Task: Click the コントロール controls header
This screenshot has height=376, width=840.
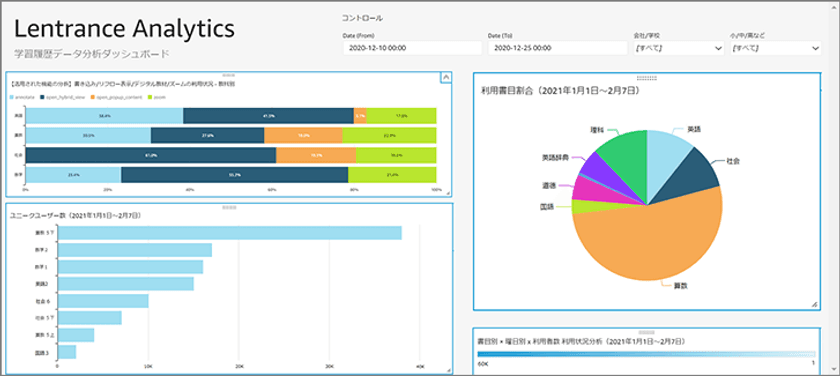Action: click(362, 18)
